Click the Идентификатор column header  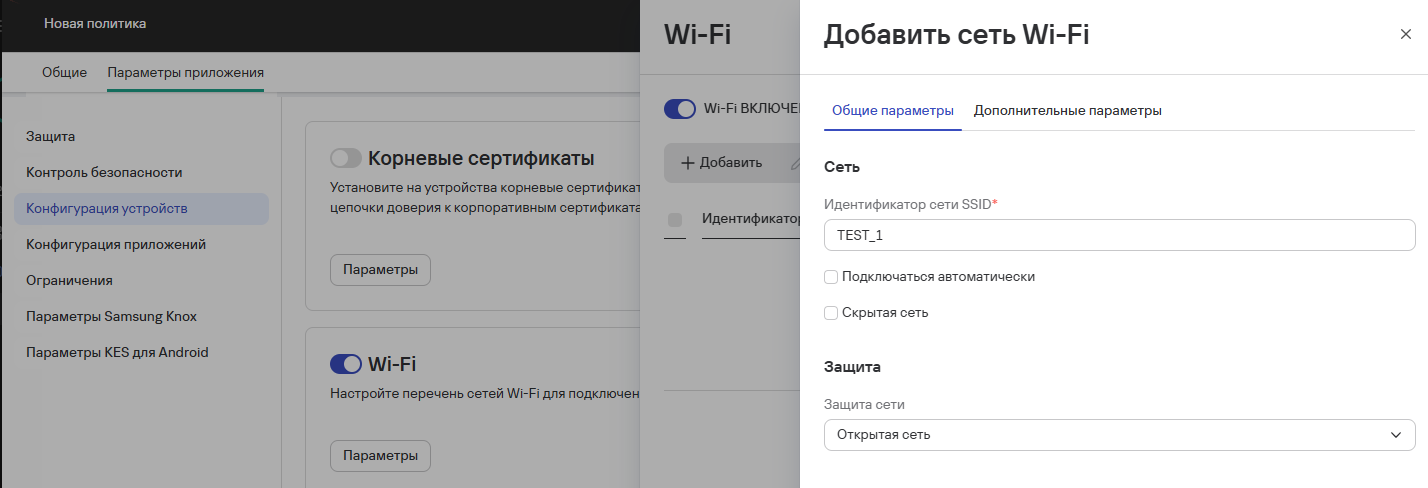[x=751, y=219]
